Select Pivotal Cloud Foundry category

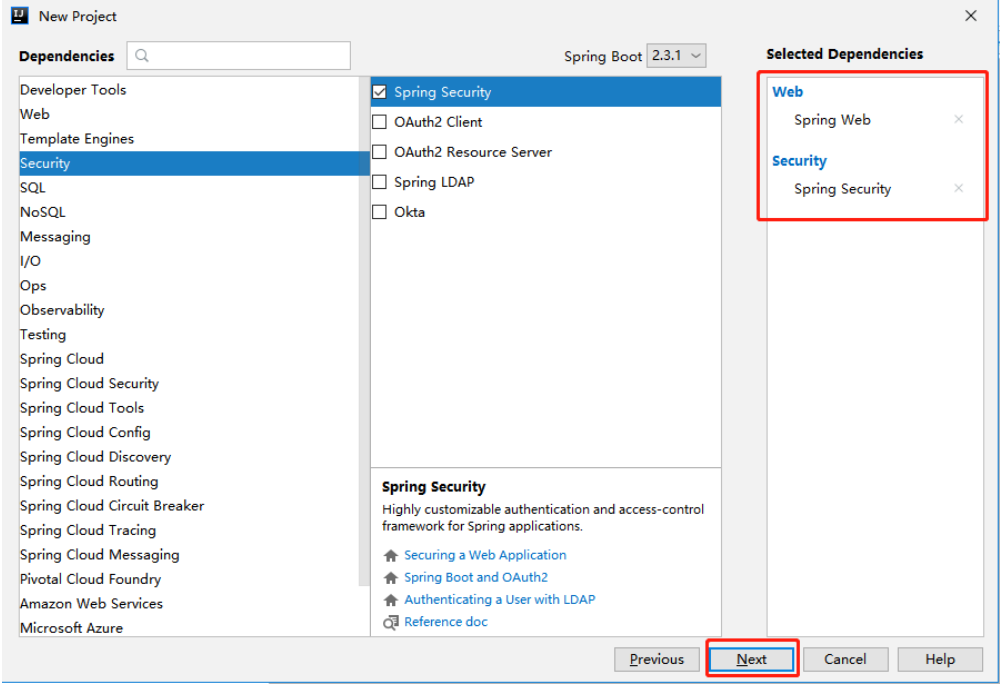coord(189,579)
